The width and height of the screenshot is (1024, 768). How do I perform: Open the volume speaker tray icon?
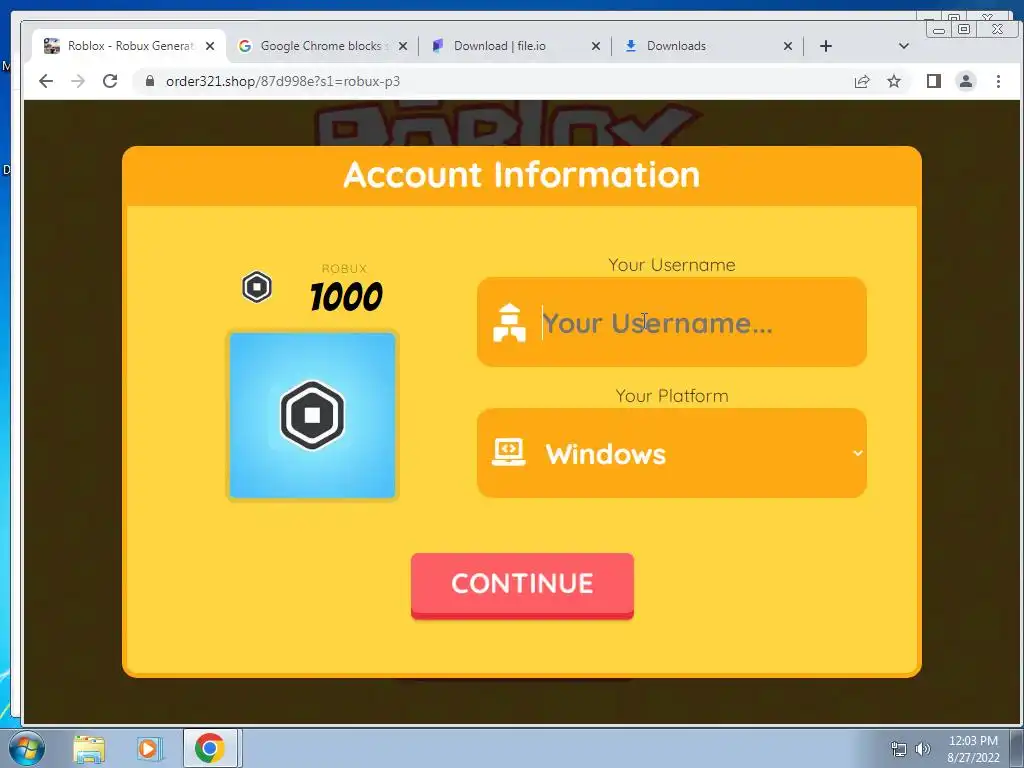click(x=923, y=749)
